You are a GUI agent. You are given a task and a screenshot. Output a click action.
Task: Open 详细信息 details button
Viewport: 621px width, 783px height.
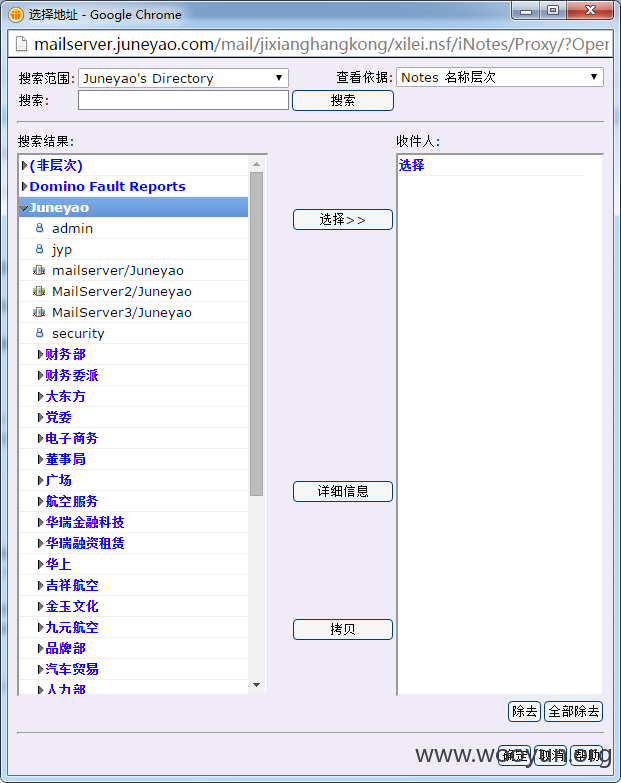342,491
